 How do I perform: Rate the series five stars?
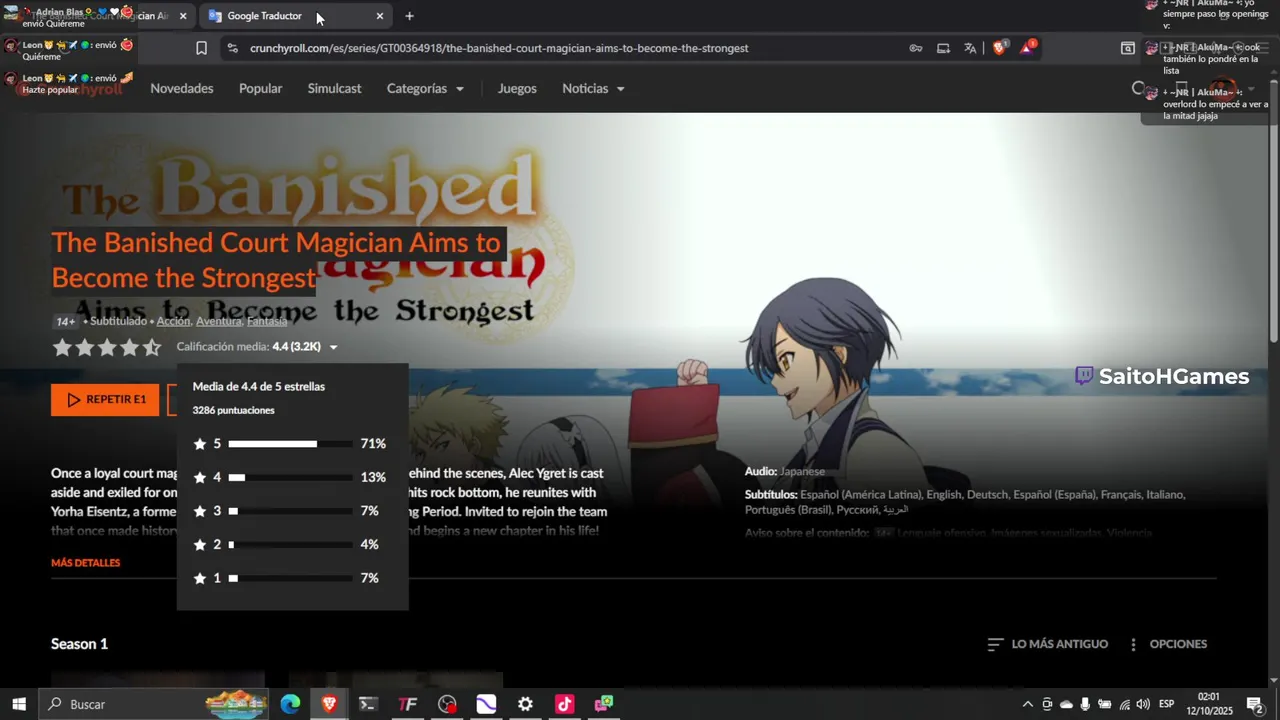pyautogui.click(x=151, y=347)
